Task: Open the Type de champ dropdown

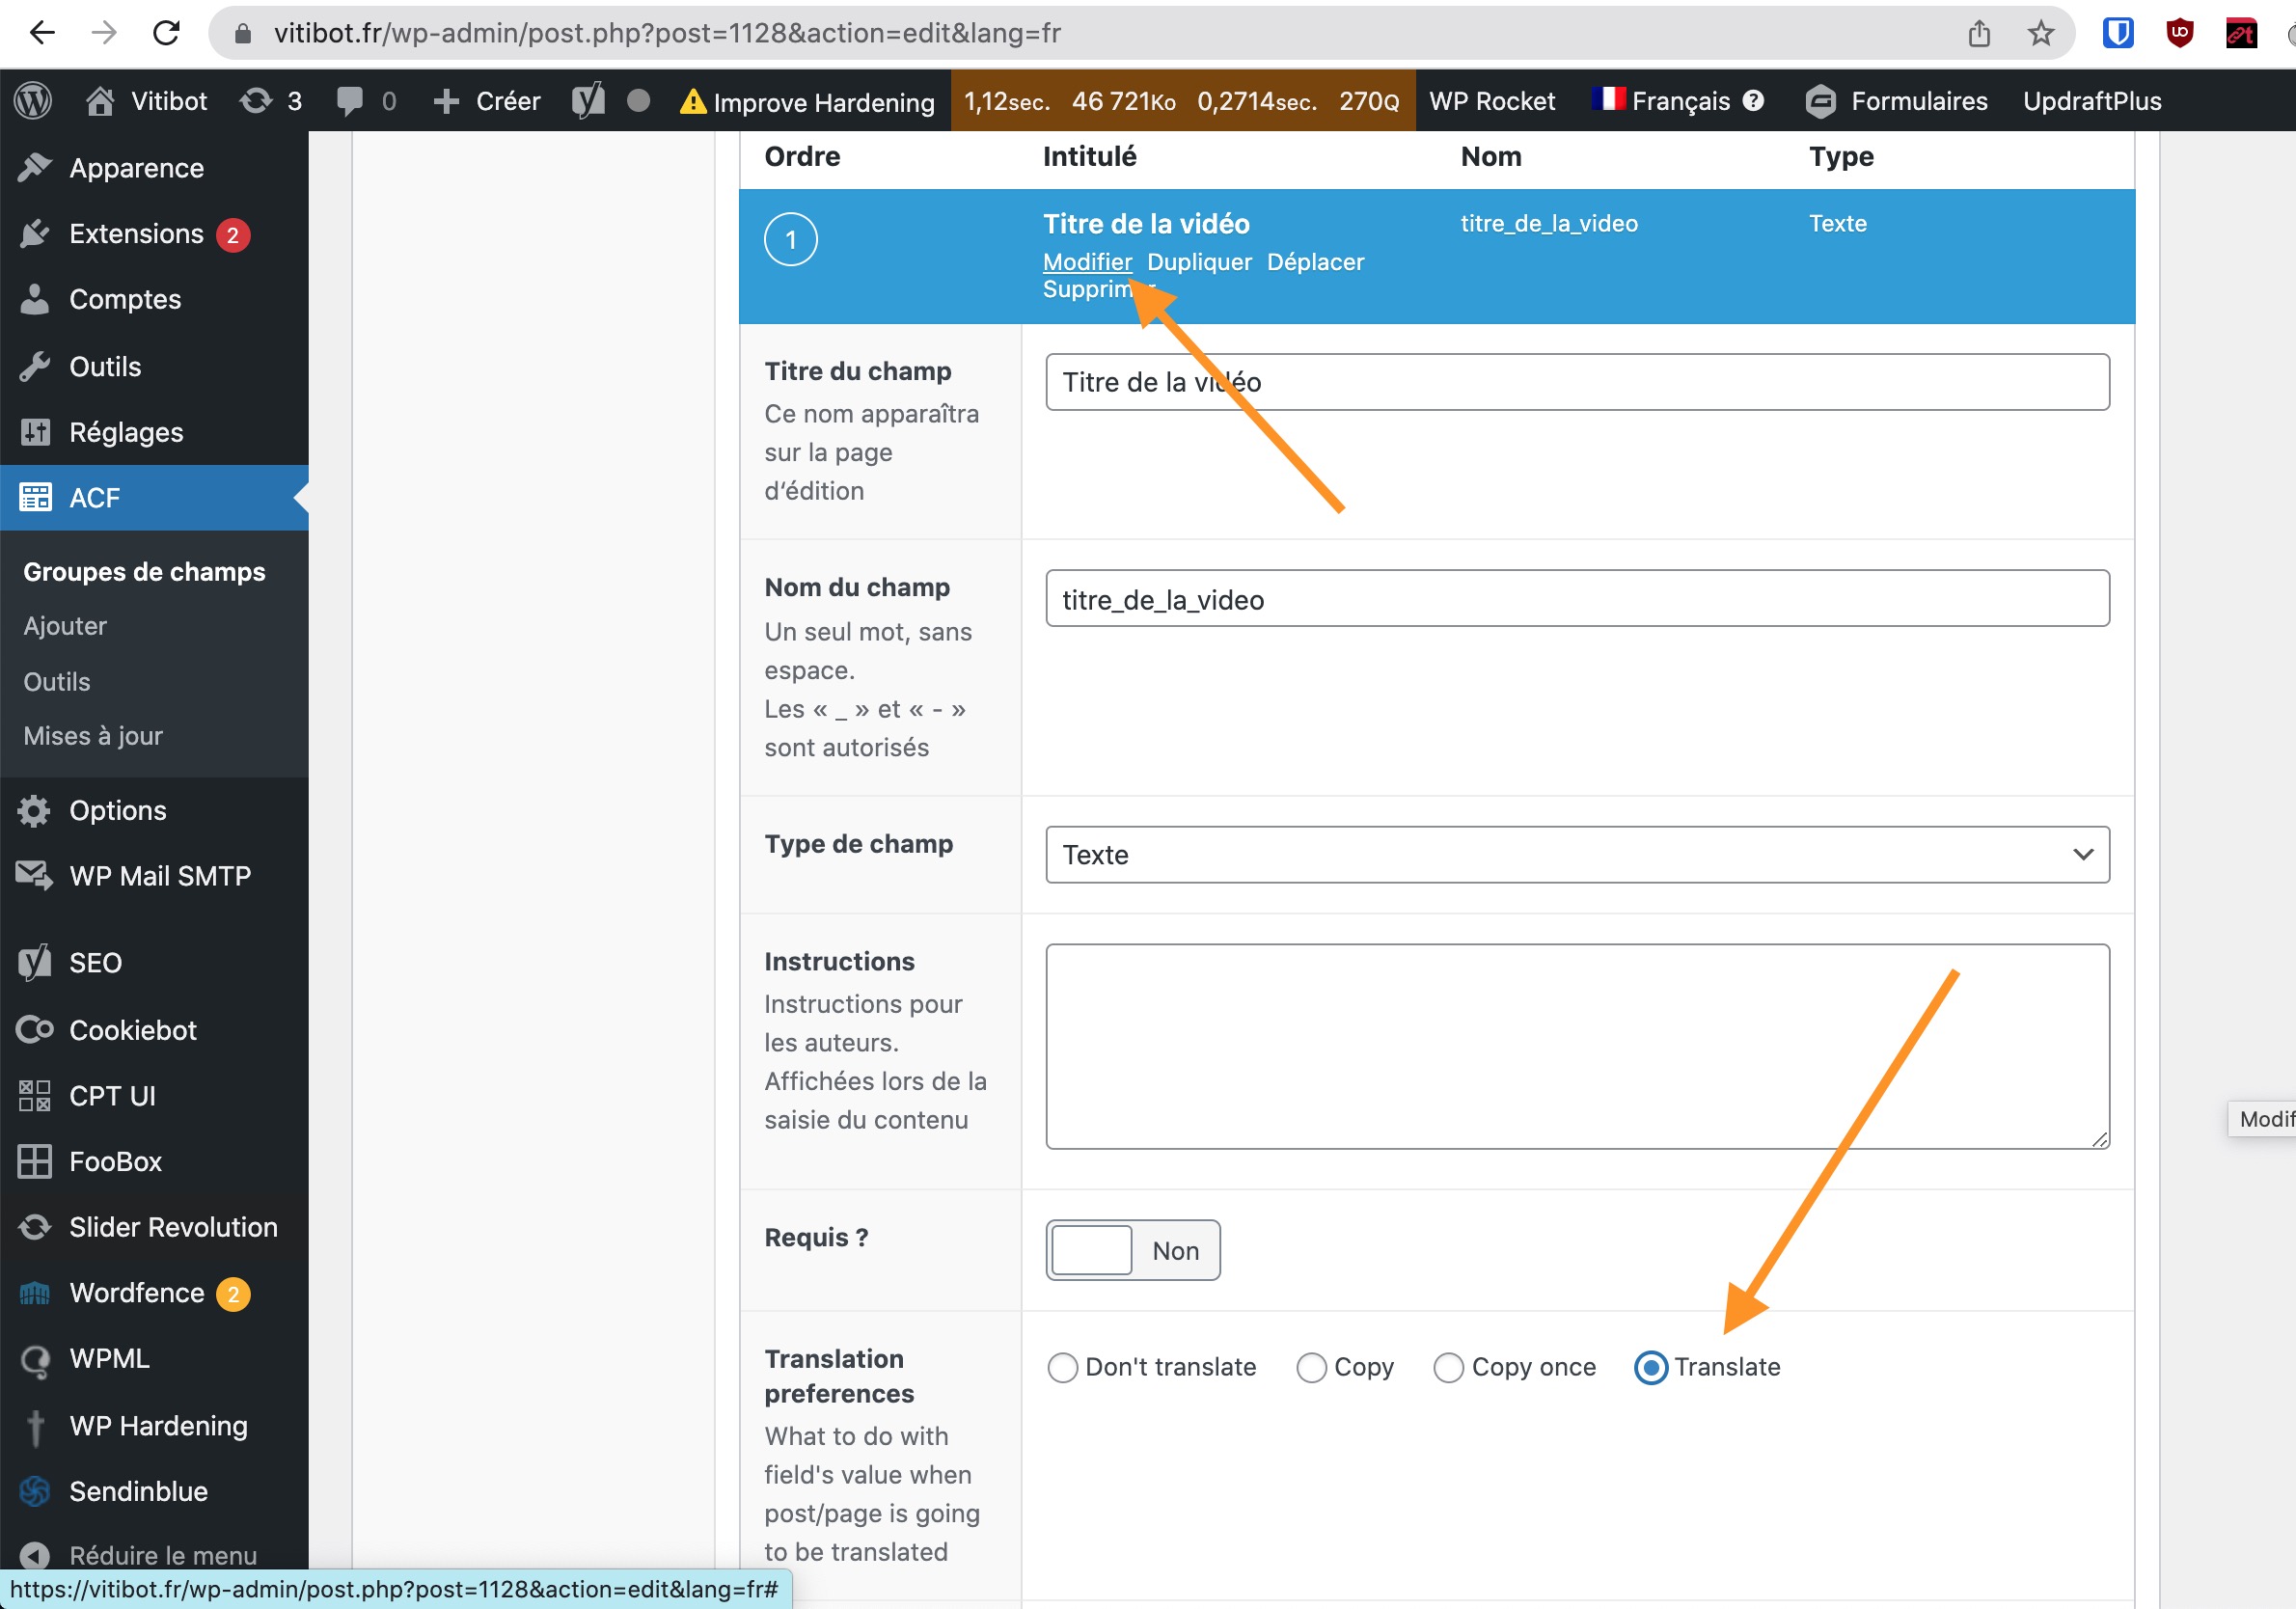Action: point(1577,855)
